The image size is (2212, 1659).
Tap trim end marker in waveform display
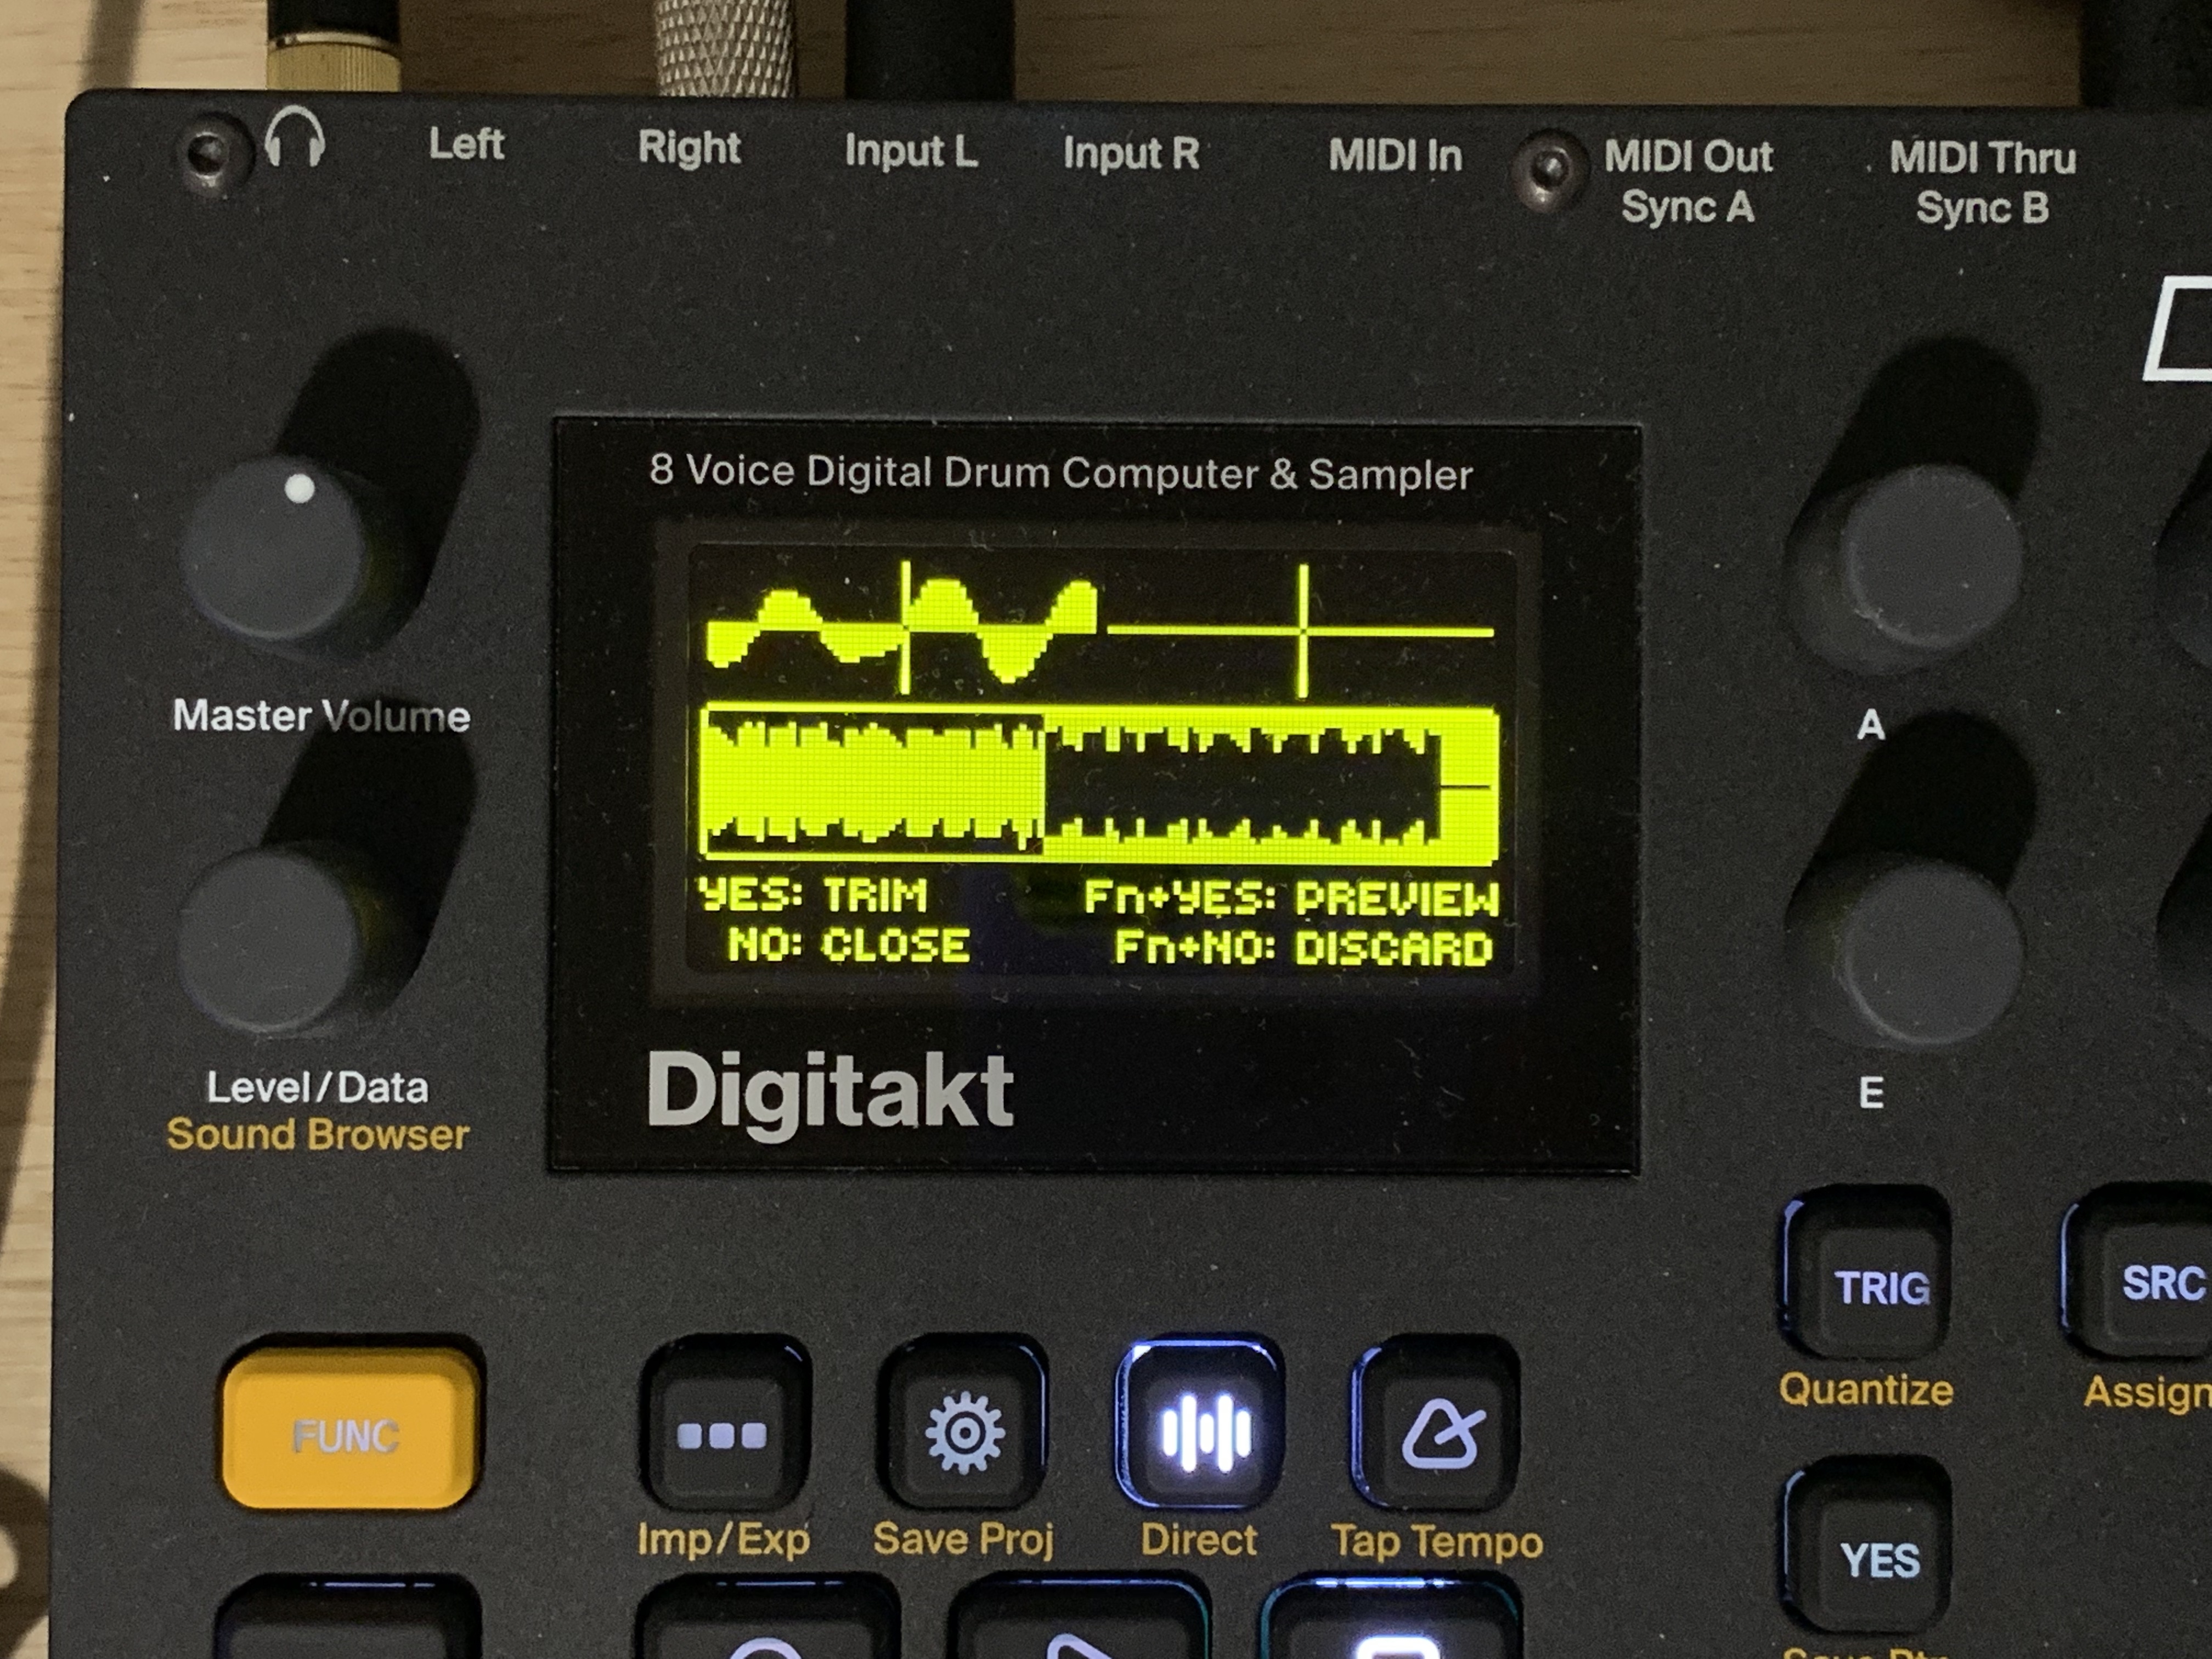[1303, 630]
